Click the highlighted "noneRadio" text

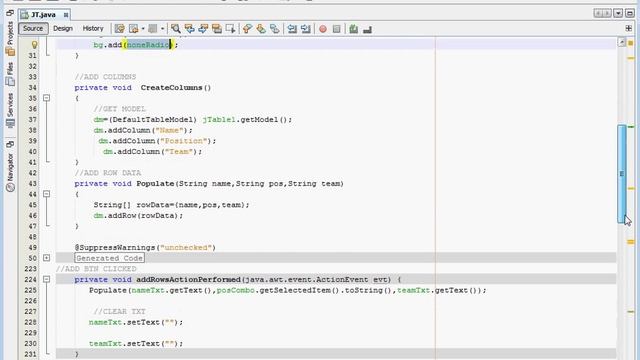tap(149, 44)
